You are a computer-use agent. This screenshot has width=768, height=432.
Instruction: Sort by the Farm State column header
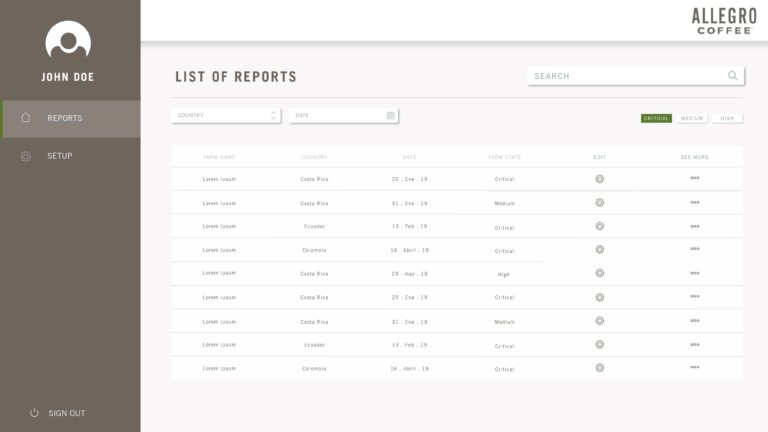(504, 157)
